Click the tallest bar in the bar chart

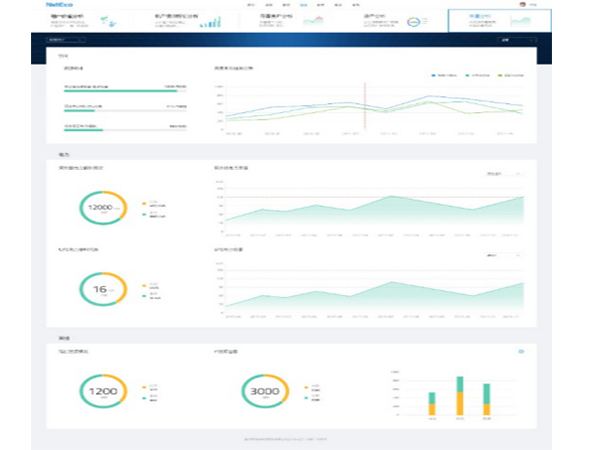coord(460,397)
